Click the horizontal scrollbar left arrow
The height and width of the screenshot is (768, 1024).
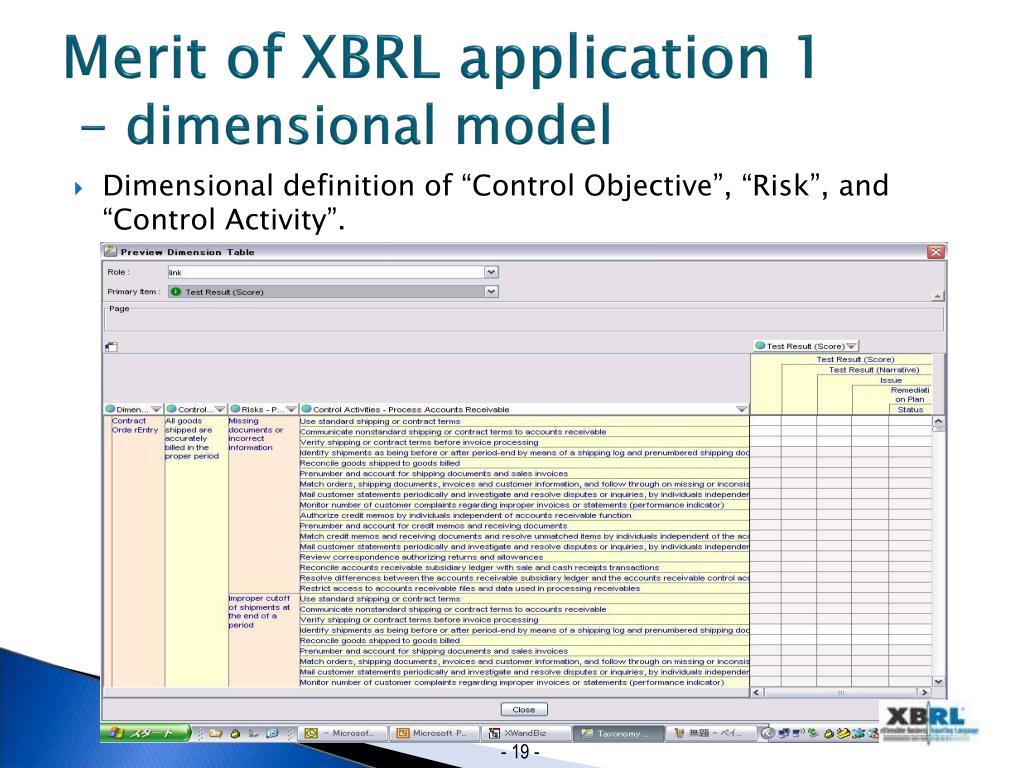point(757,692)
